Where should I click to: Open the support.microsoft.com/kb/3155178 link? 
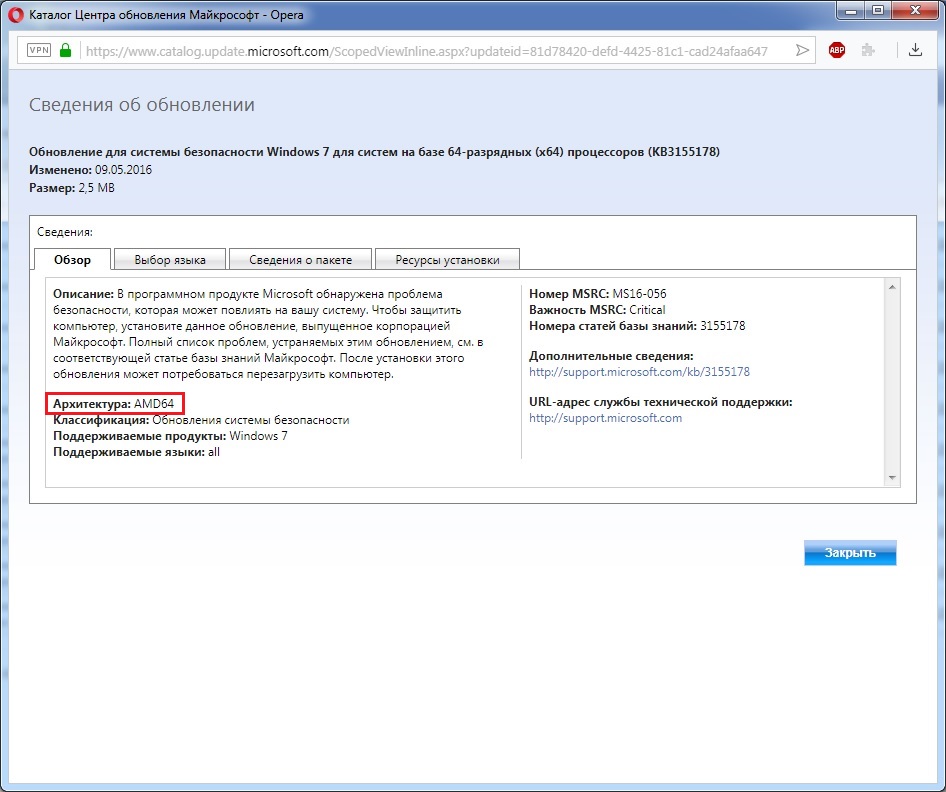point(639,372)
